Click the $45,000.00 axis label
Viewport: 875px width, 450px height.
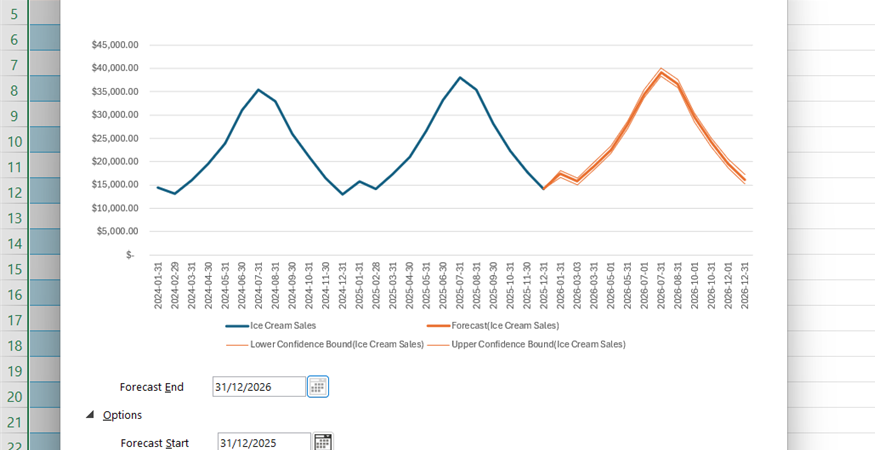coord(115,45)
